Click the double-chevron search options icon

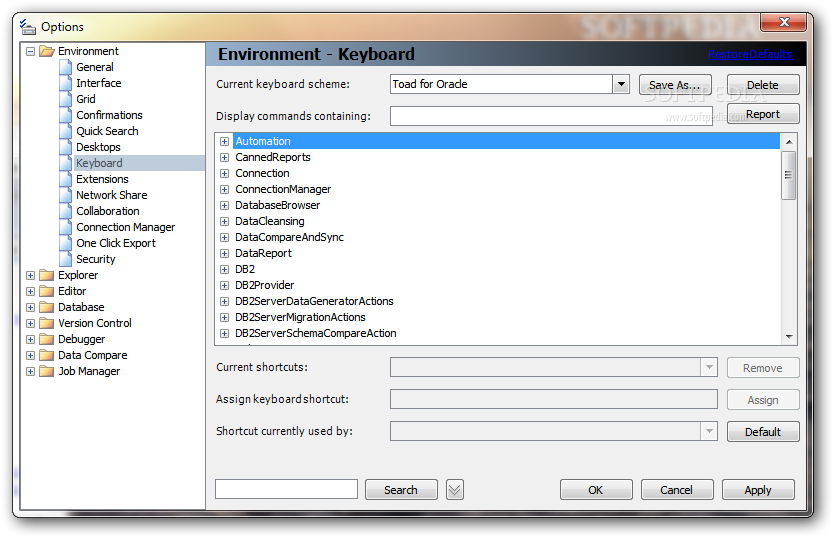[455, 490]
